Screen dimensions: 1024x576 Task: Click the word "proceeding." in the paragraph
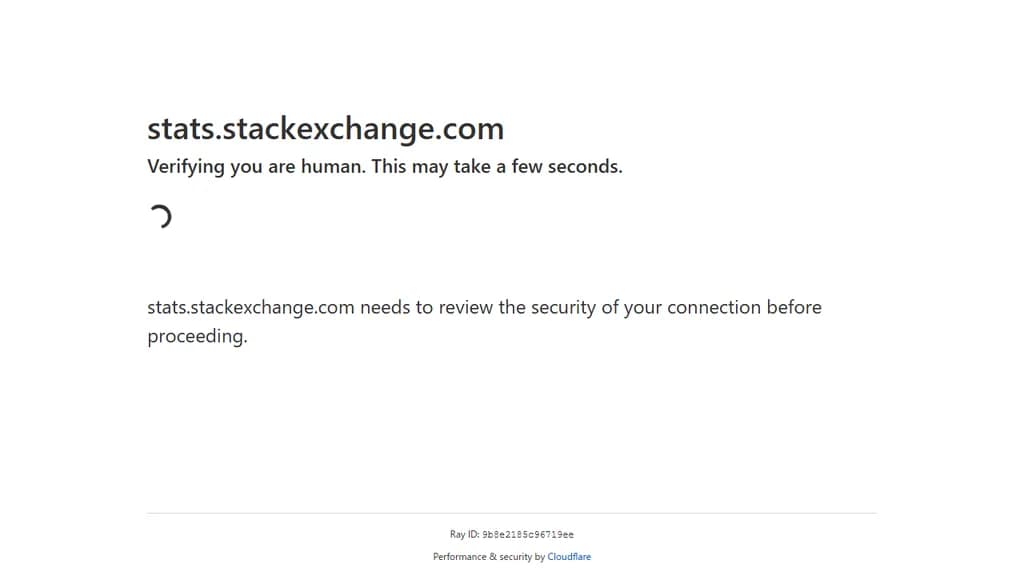(197, 337)
